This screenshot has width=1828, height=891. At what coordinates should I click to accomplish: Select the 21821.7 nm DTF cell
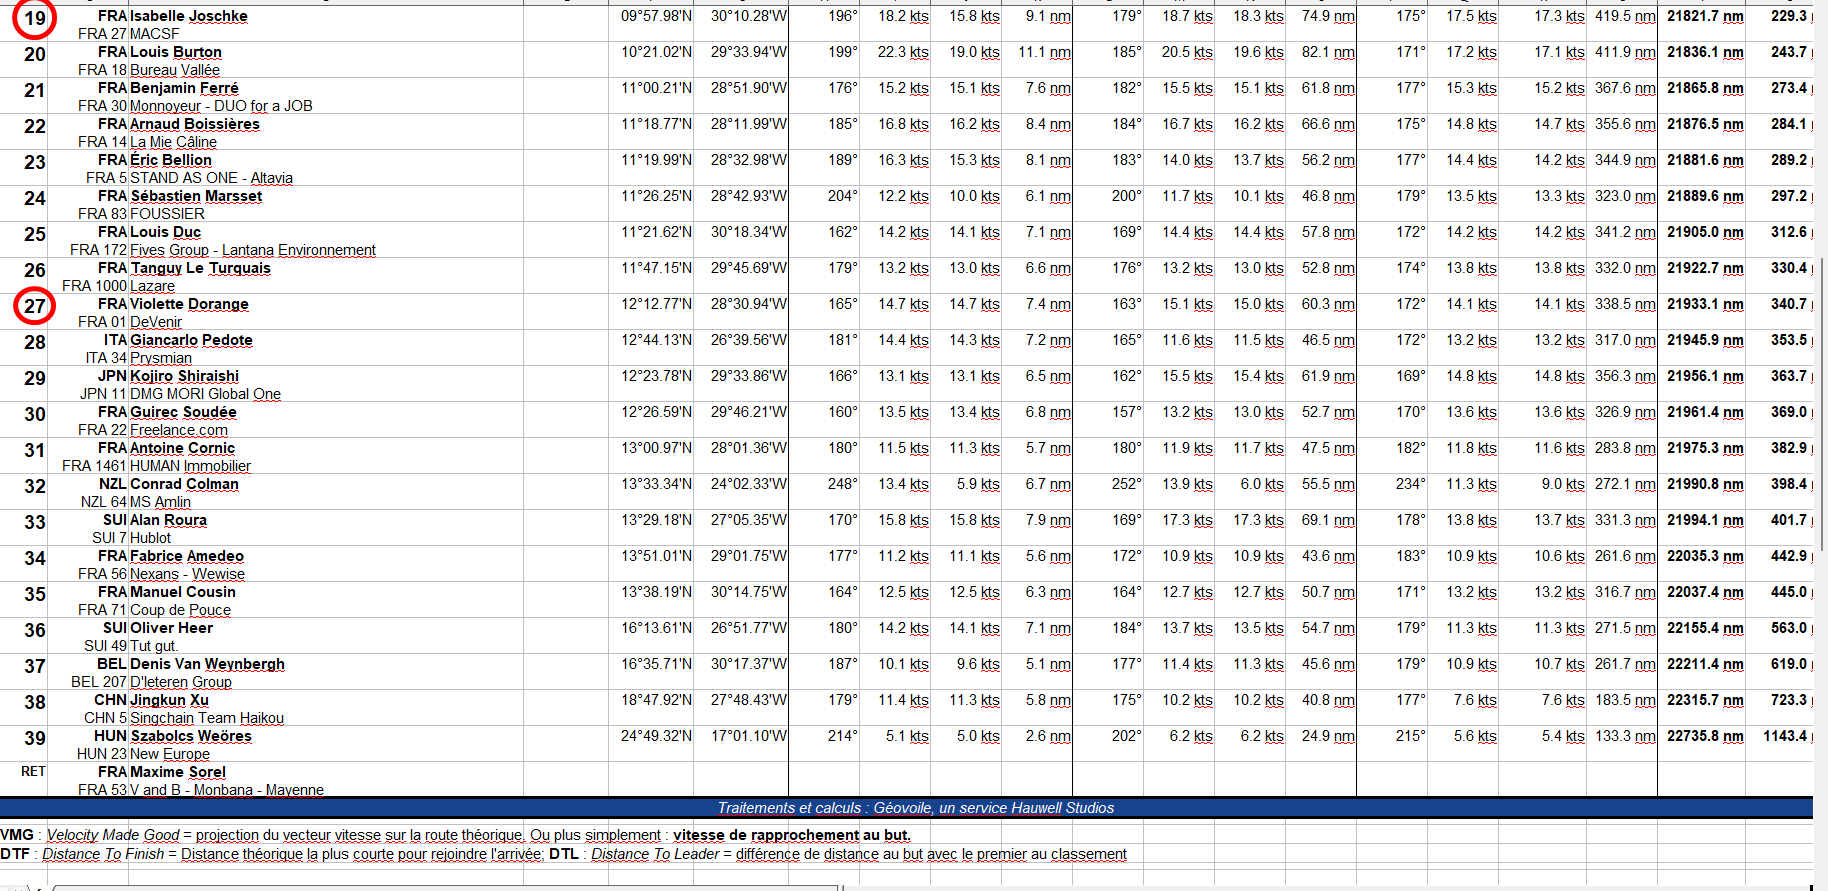pyautogui.click(x=1704, y=16)
